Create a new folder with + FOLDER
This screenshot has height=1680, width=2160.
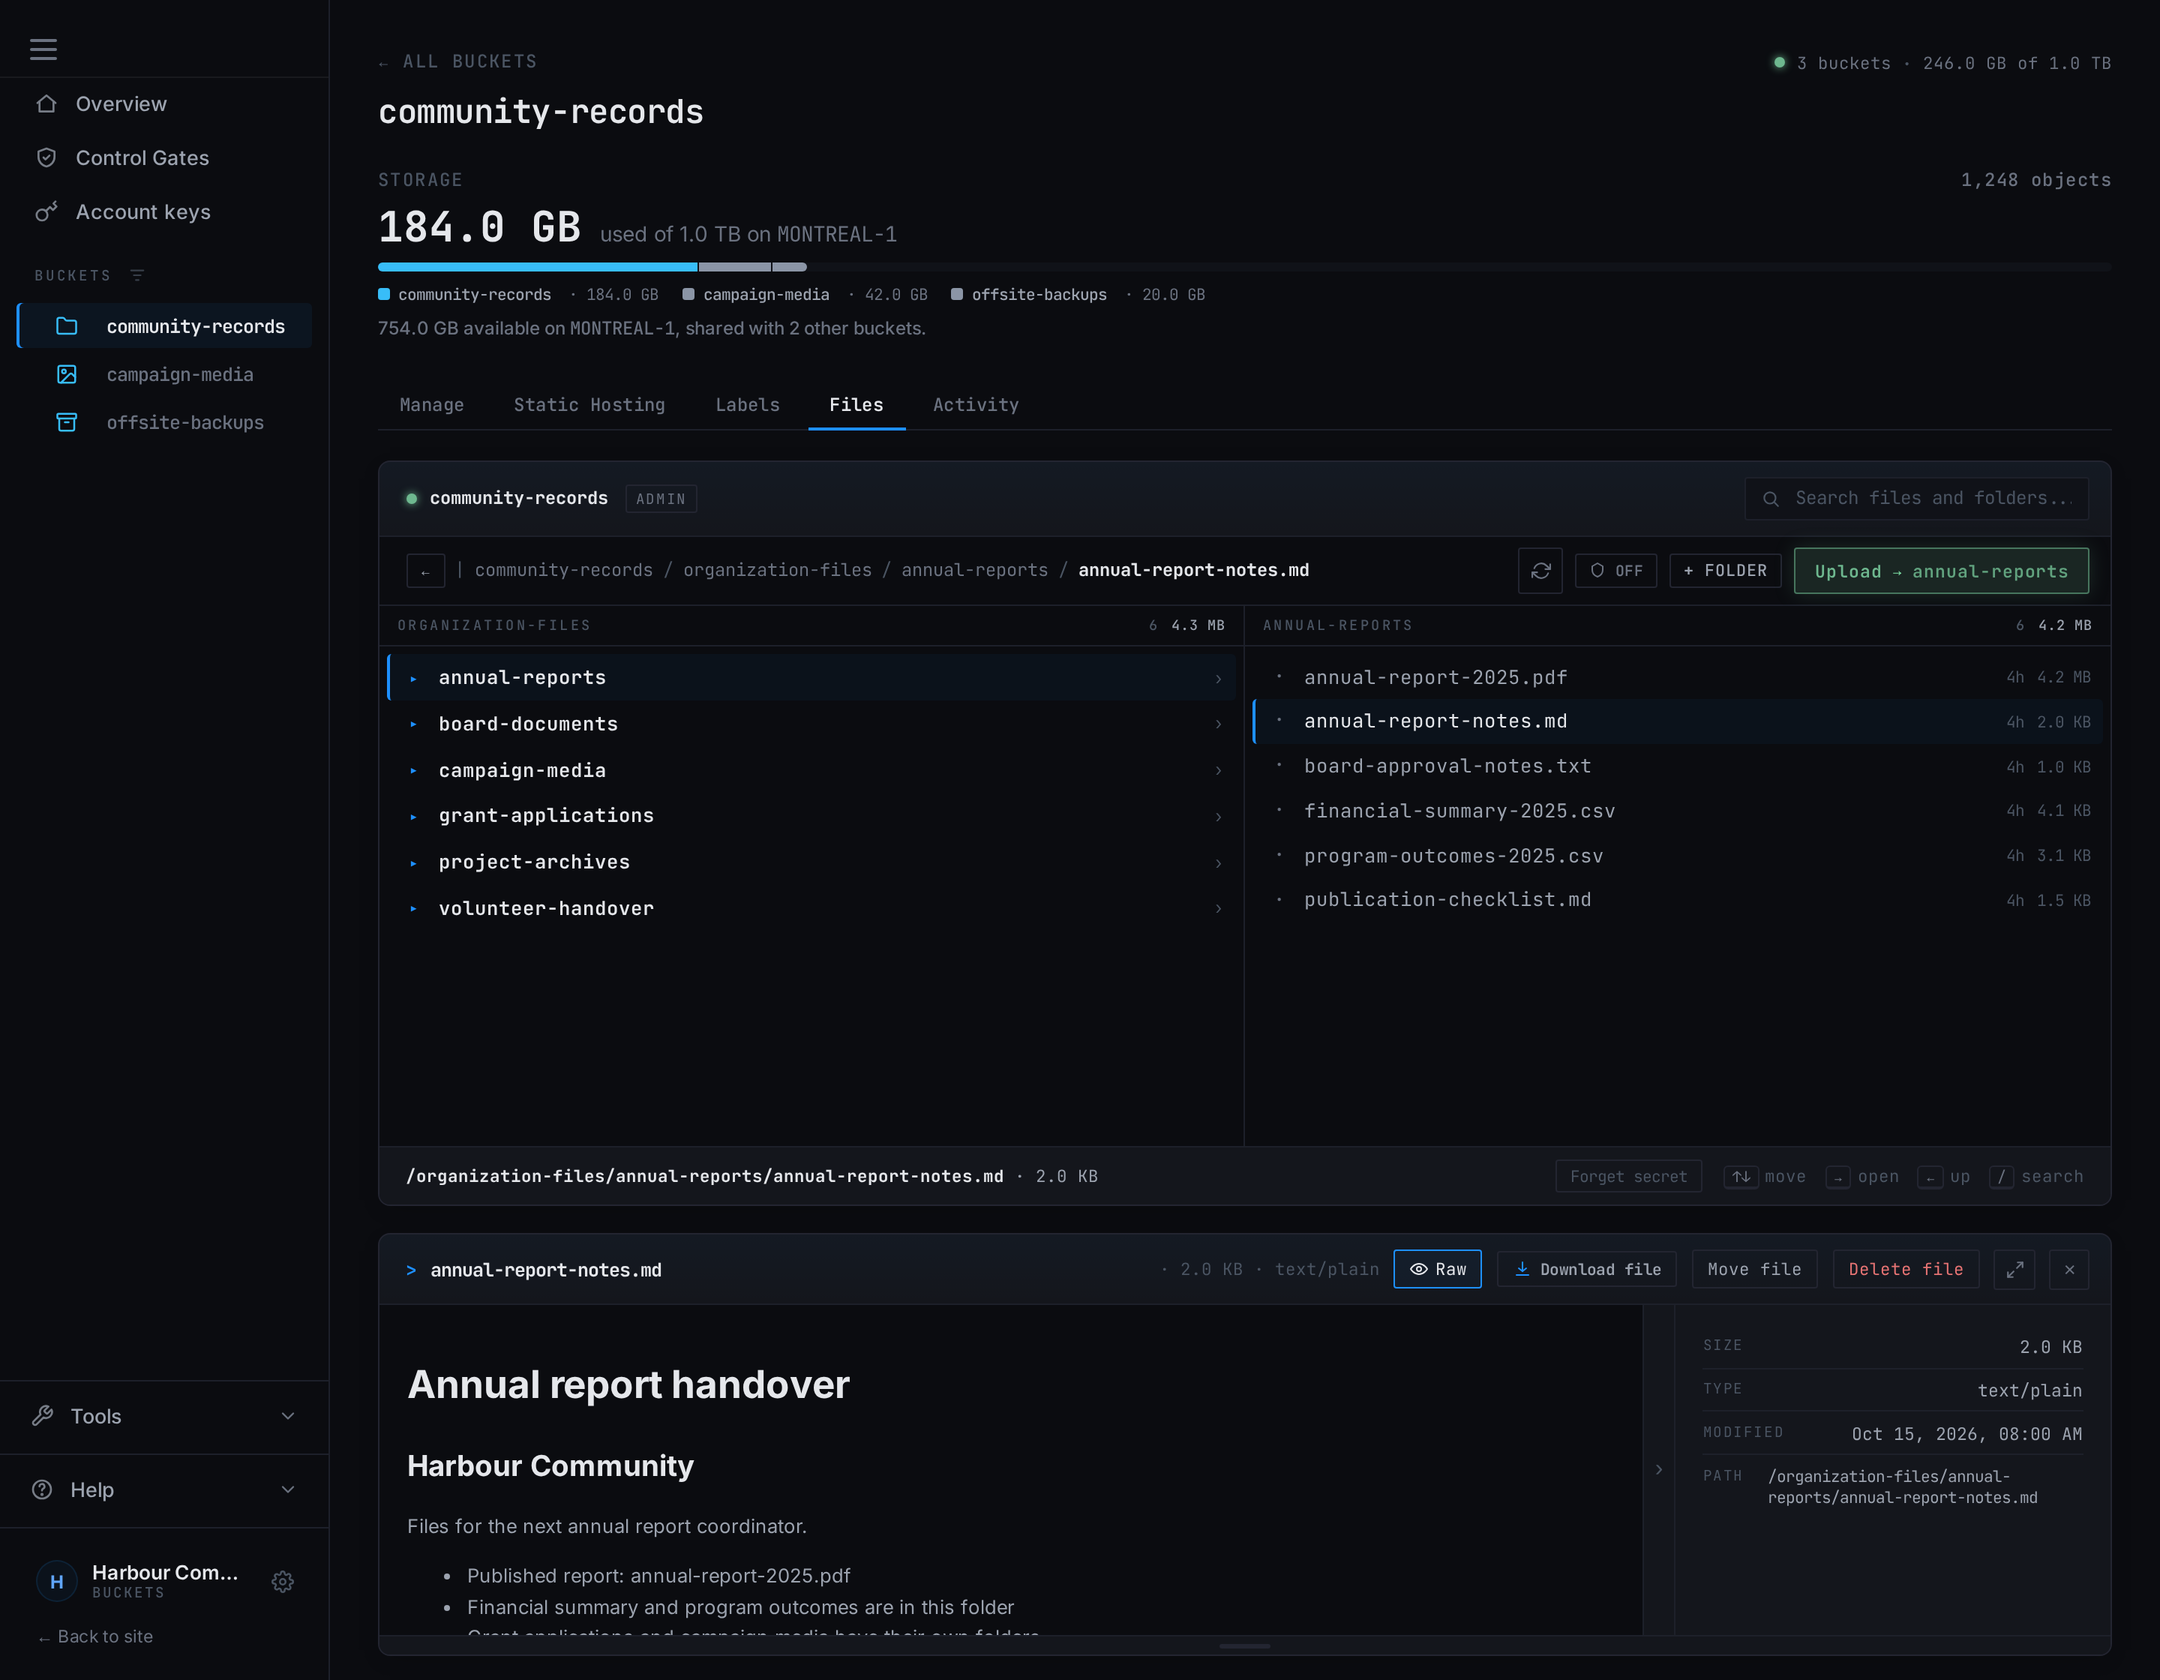tap(1725, 570)
